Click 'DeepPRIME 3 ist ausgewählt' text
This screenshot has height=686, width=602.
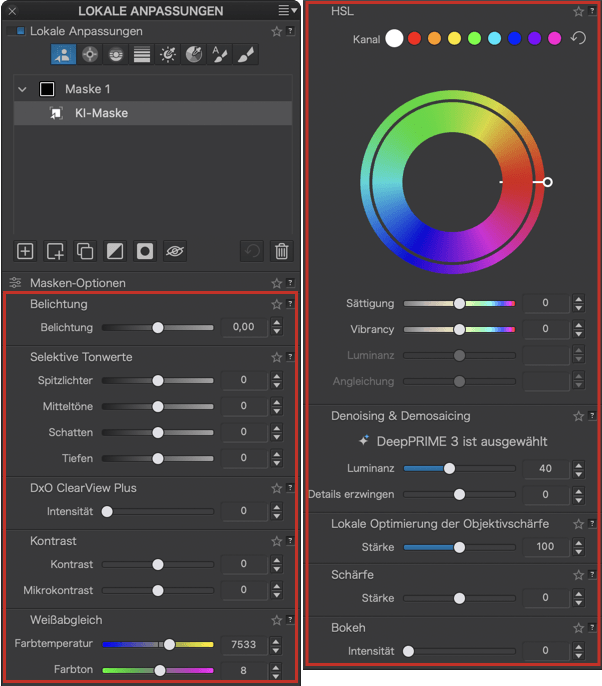462,441
